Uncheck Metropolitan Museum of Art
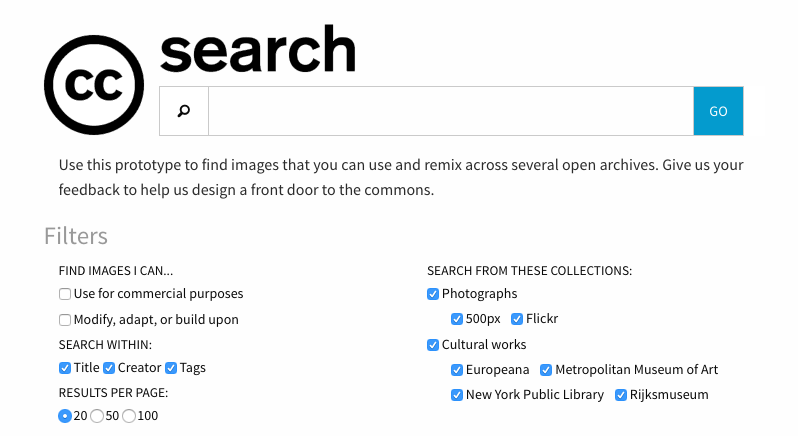 (x=546, y=370)
